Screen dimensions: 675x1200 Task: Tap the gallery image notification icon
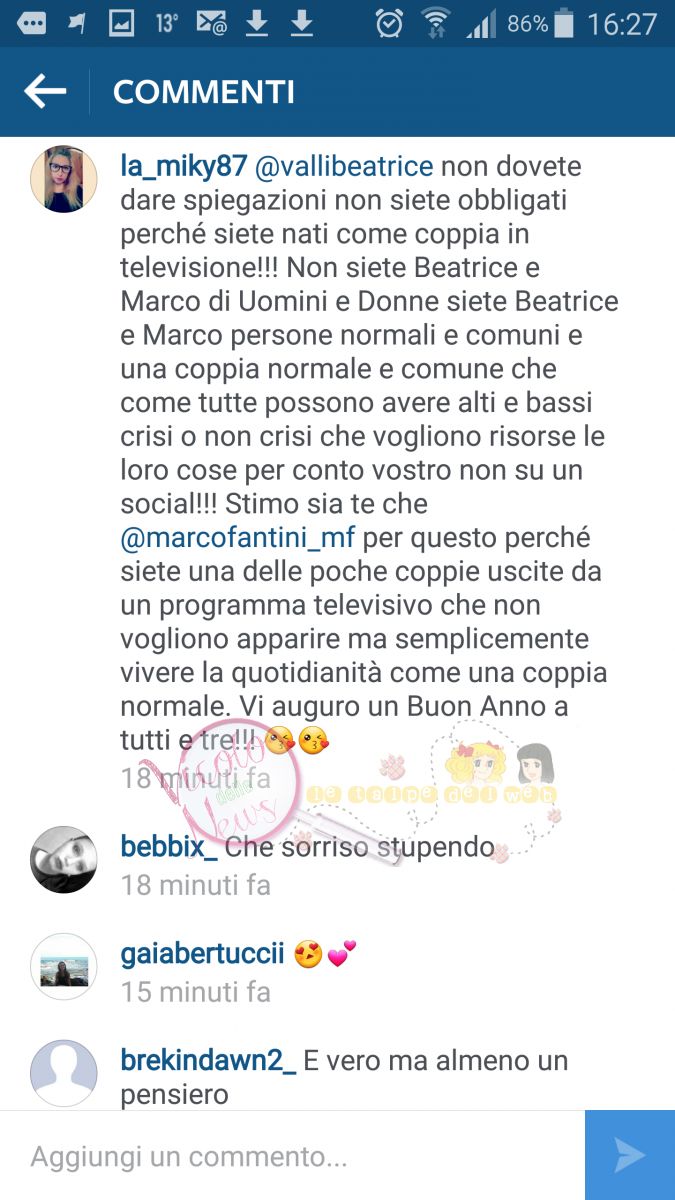pos(121,23)
